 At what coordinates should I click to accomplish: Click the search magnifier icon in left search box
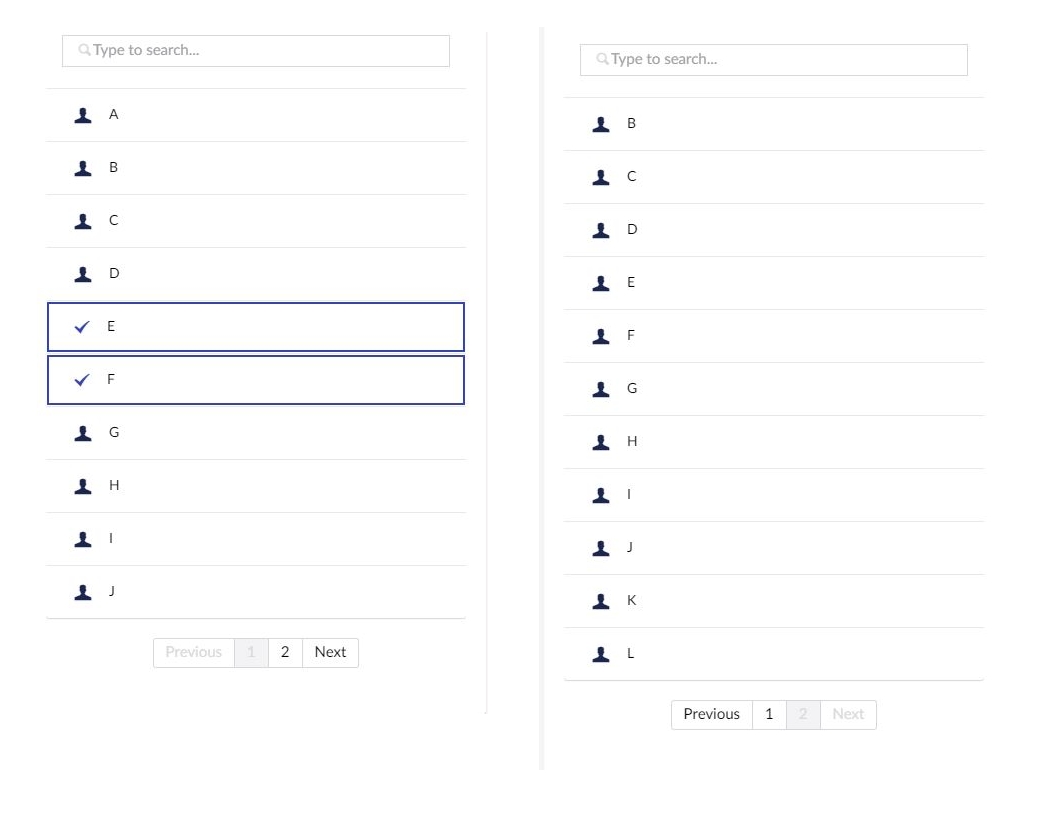pos(84,50)
